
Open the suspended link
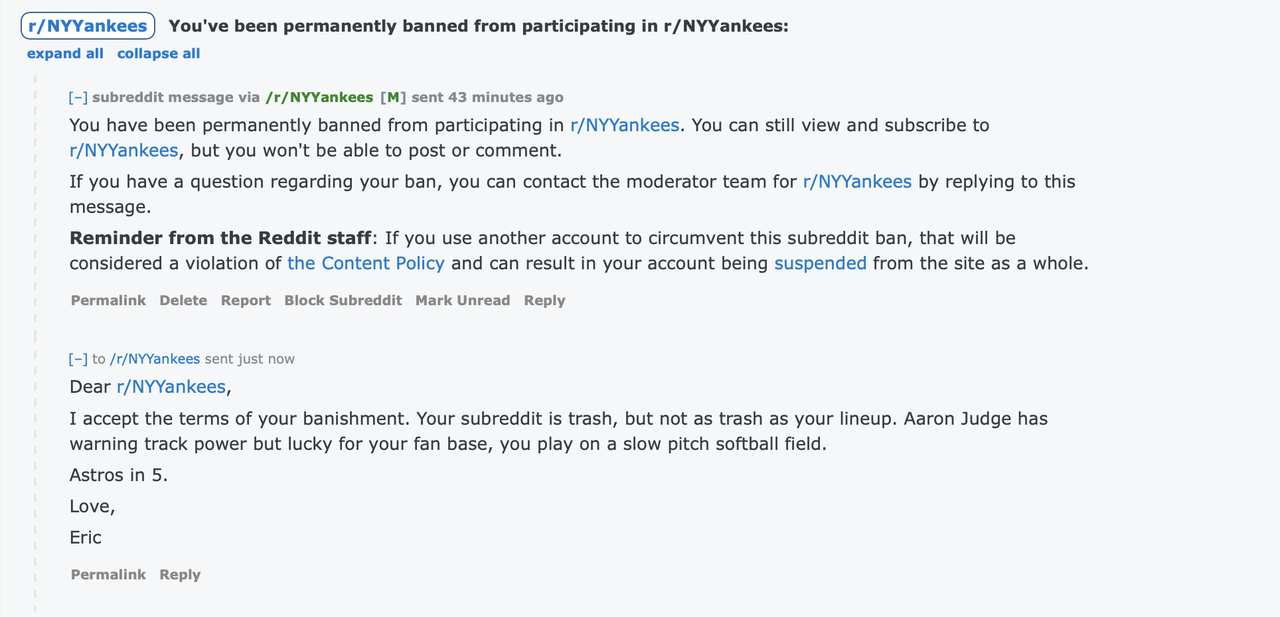pos(820,263)
